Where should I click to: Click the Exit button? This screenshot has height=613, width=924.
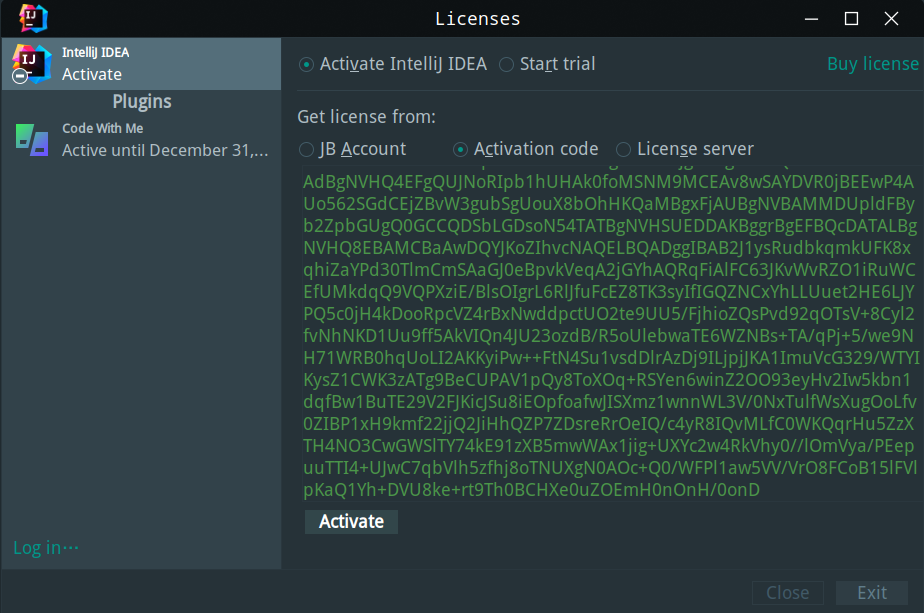[871, 593]
